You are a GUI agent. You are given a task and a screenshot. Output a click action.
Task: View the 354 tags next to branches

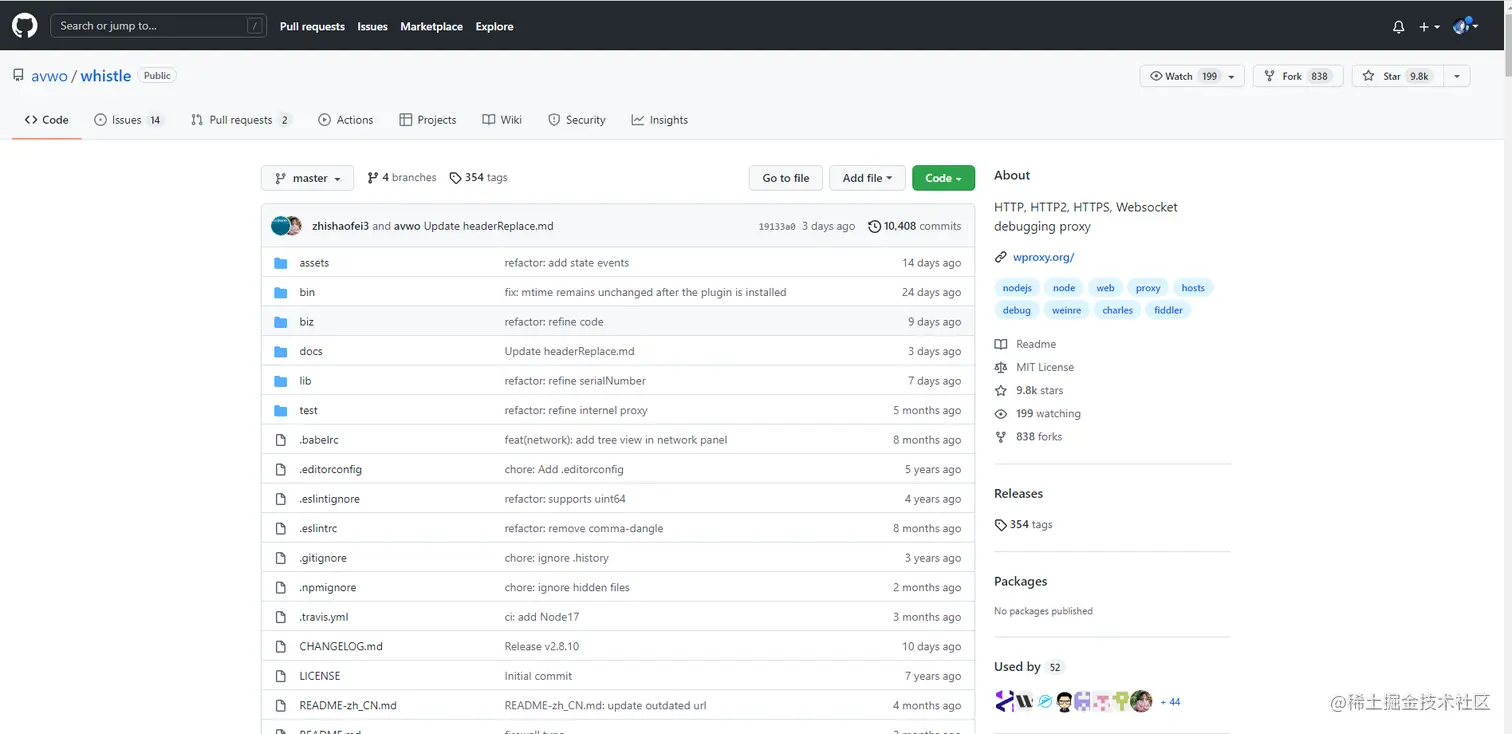tap(479, 178)
